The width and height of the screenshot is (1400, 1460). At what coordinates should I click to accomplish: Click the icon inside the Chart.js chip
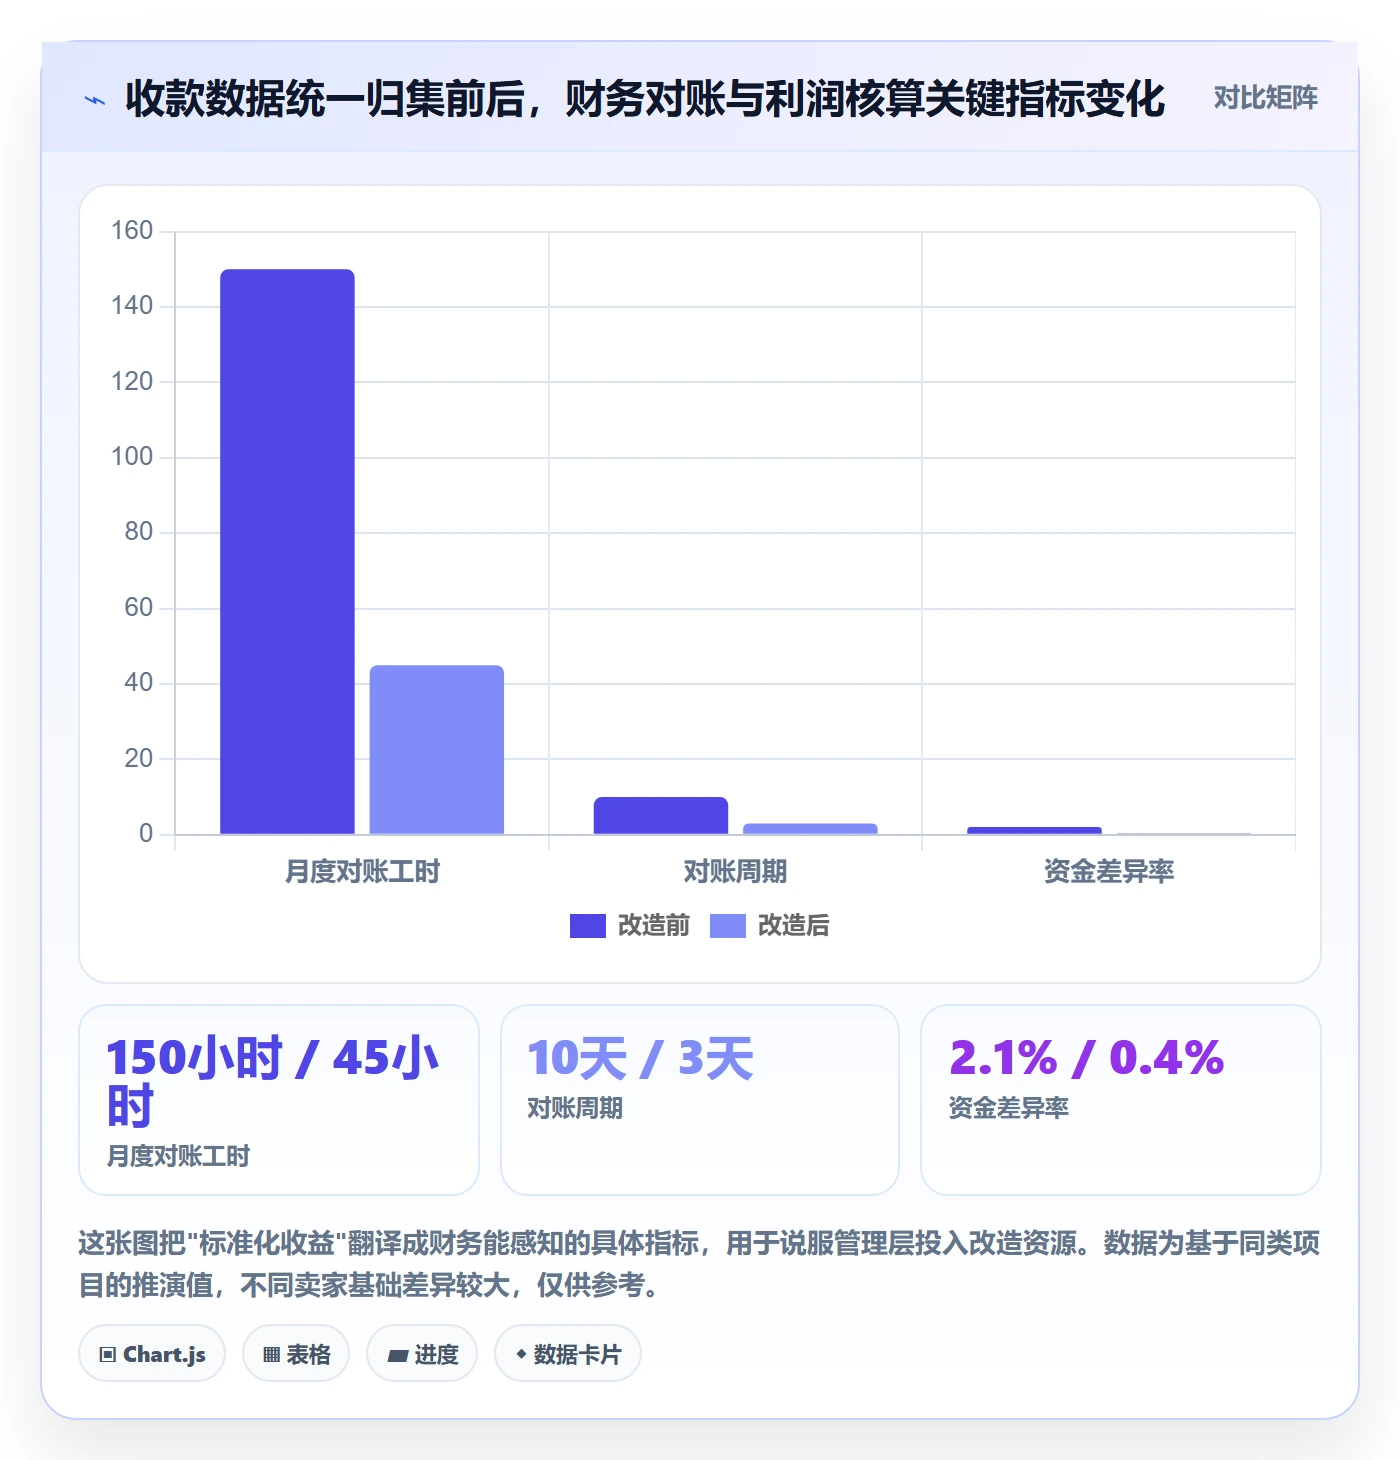[108, 1355]
